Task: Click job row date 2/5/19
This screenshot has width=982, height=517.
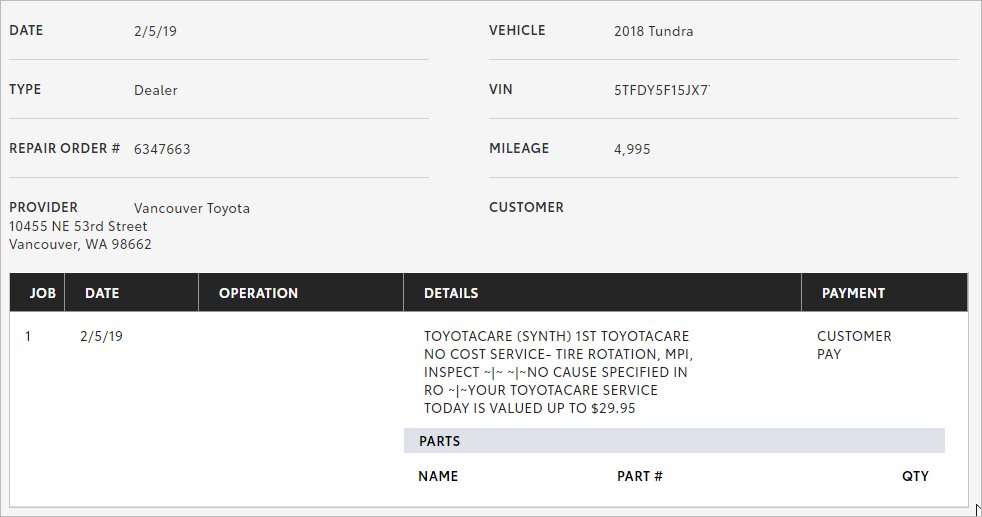Action: pyautogui.click(x=101, y=336)
